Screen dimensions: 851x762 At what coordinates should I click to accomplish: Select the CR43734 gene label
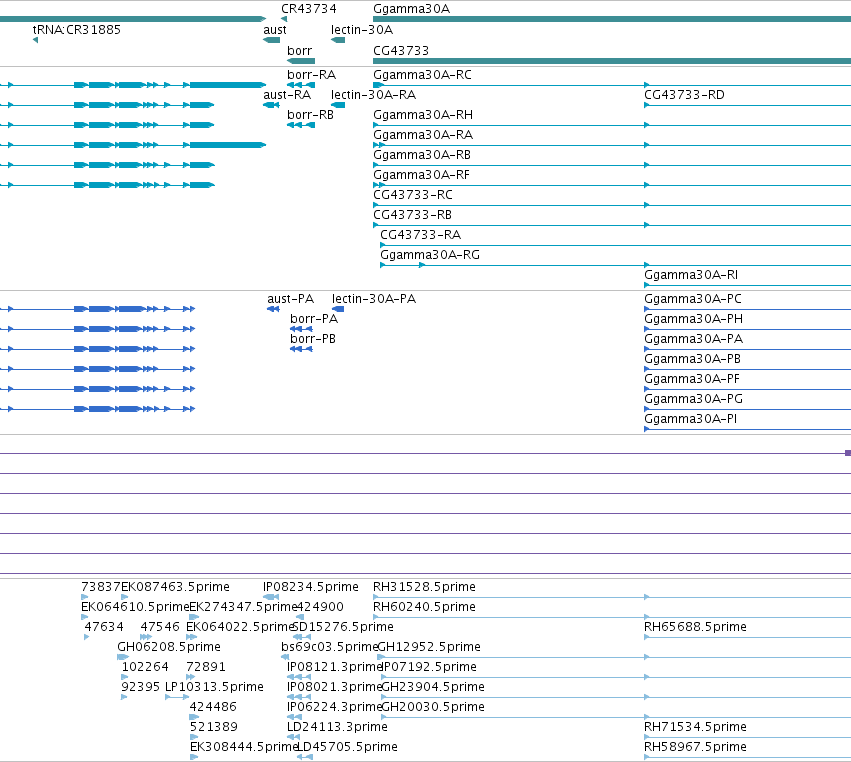pos(308,9)
